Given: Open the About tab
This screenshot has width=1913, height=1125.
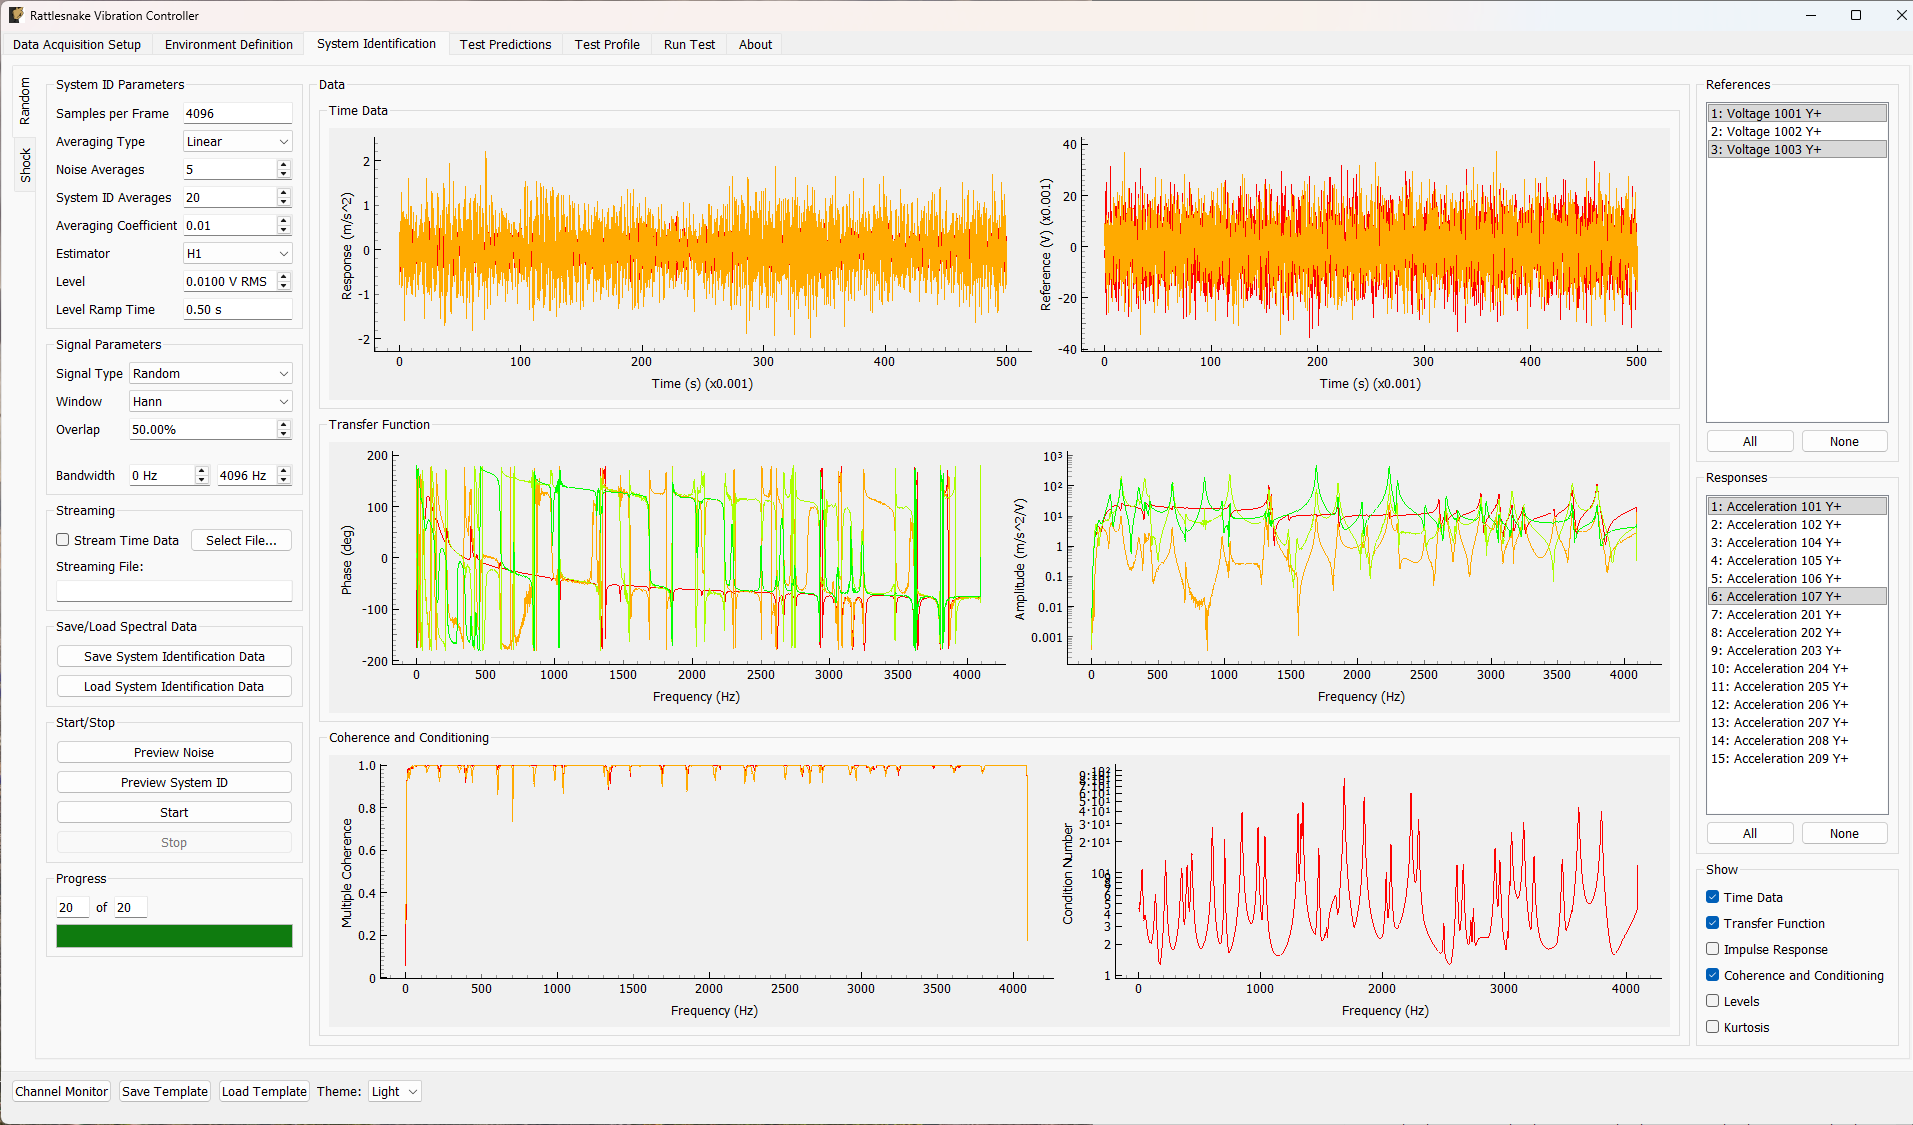Looking at the screenshot, I should (x=755, y=44).
